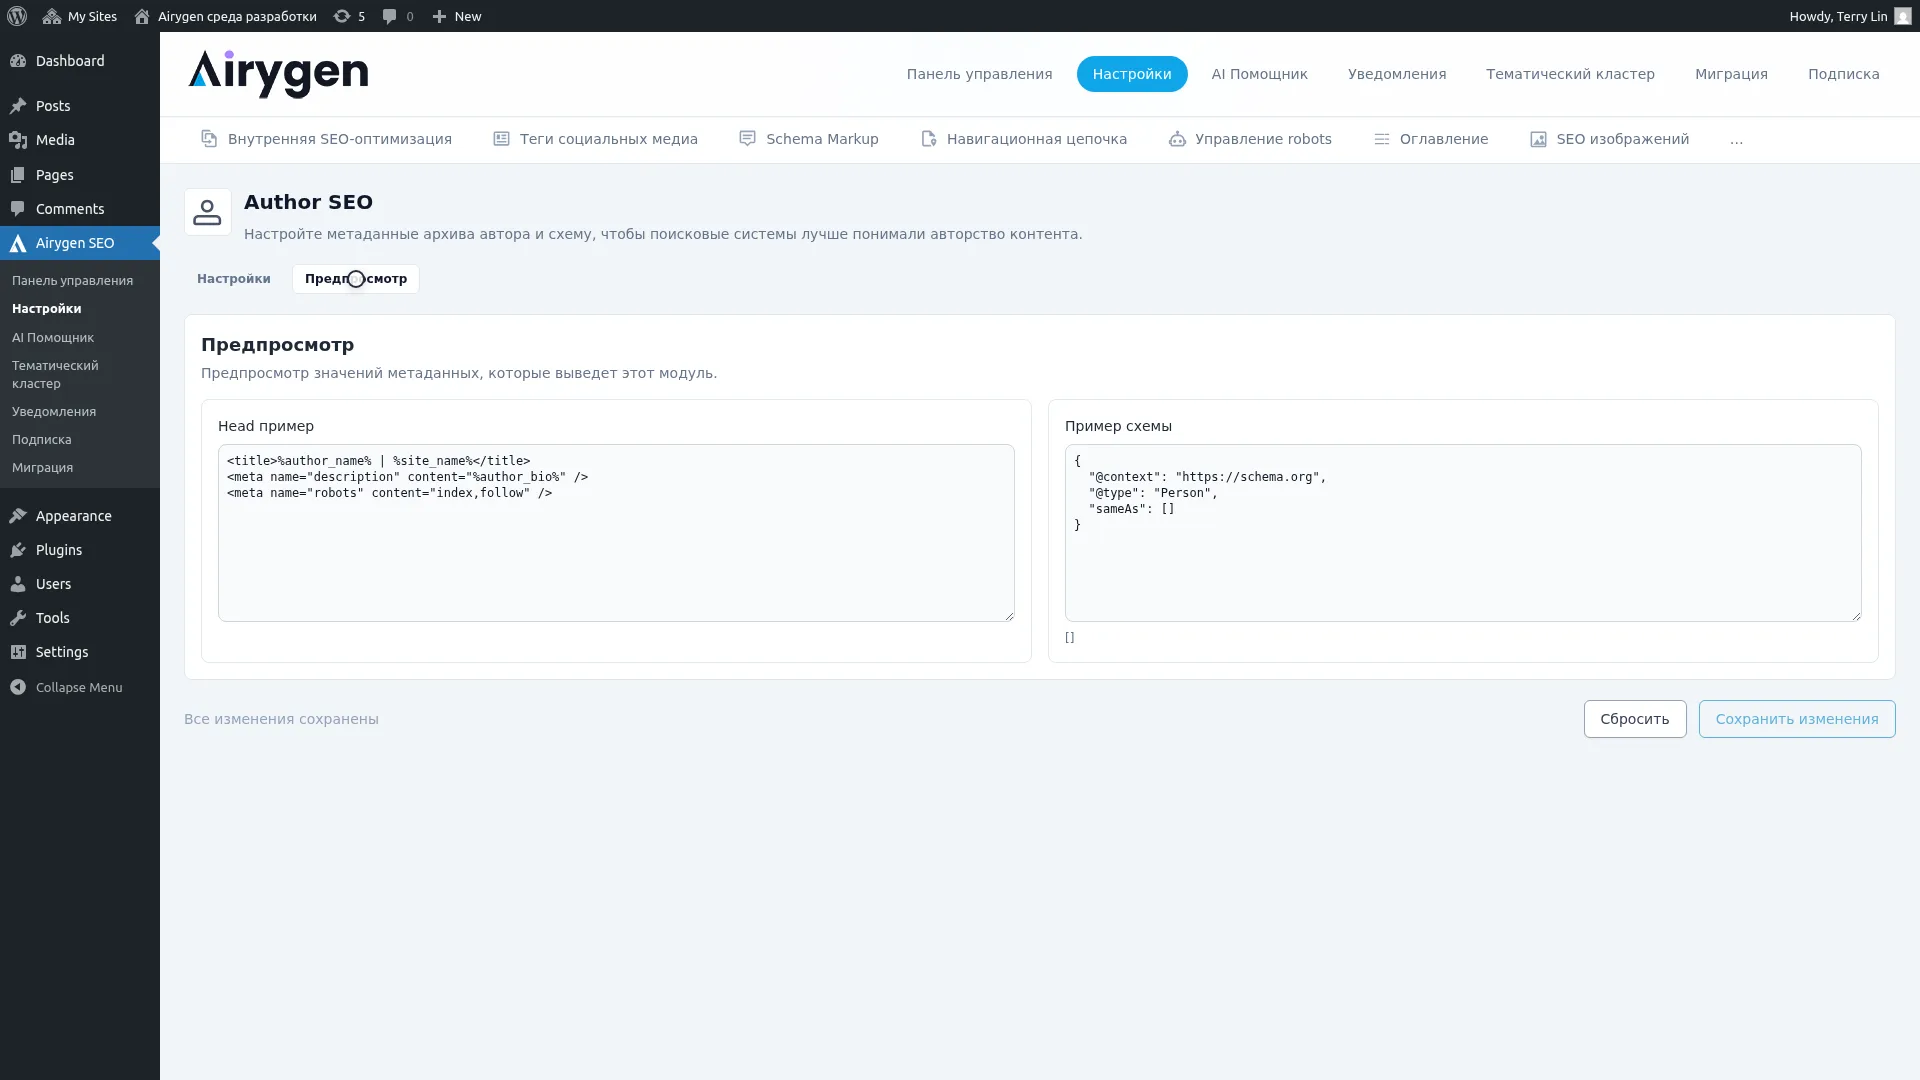Click the Предпросмотр section heading
The width and height of the screenshot is (1920, 1080).
[278, 345]
